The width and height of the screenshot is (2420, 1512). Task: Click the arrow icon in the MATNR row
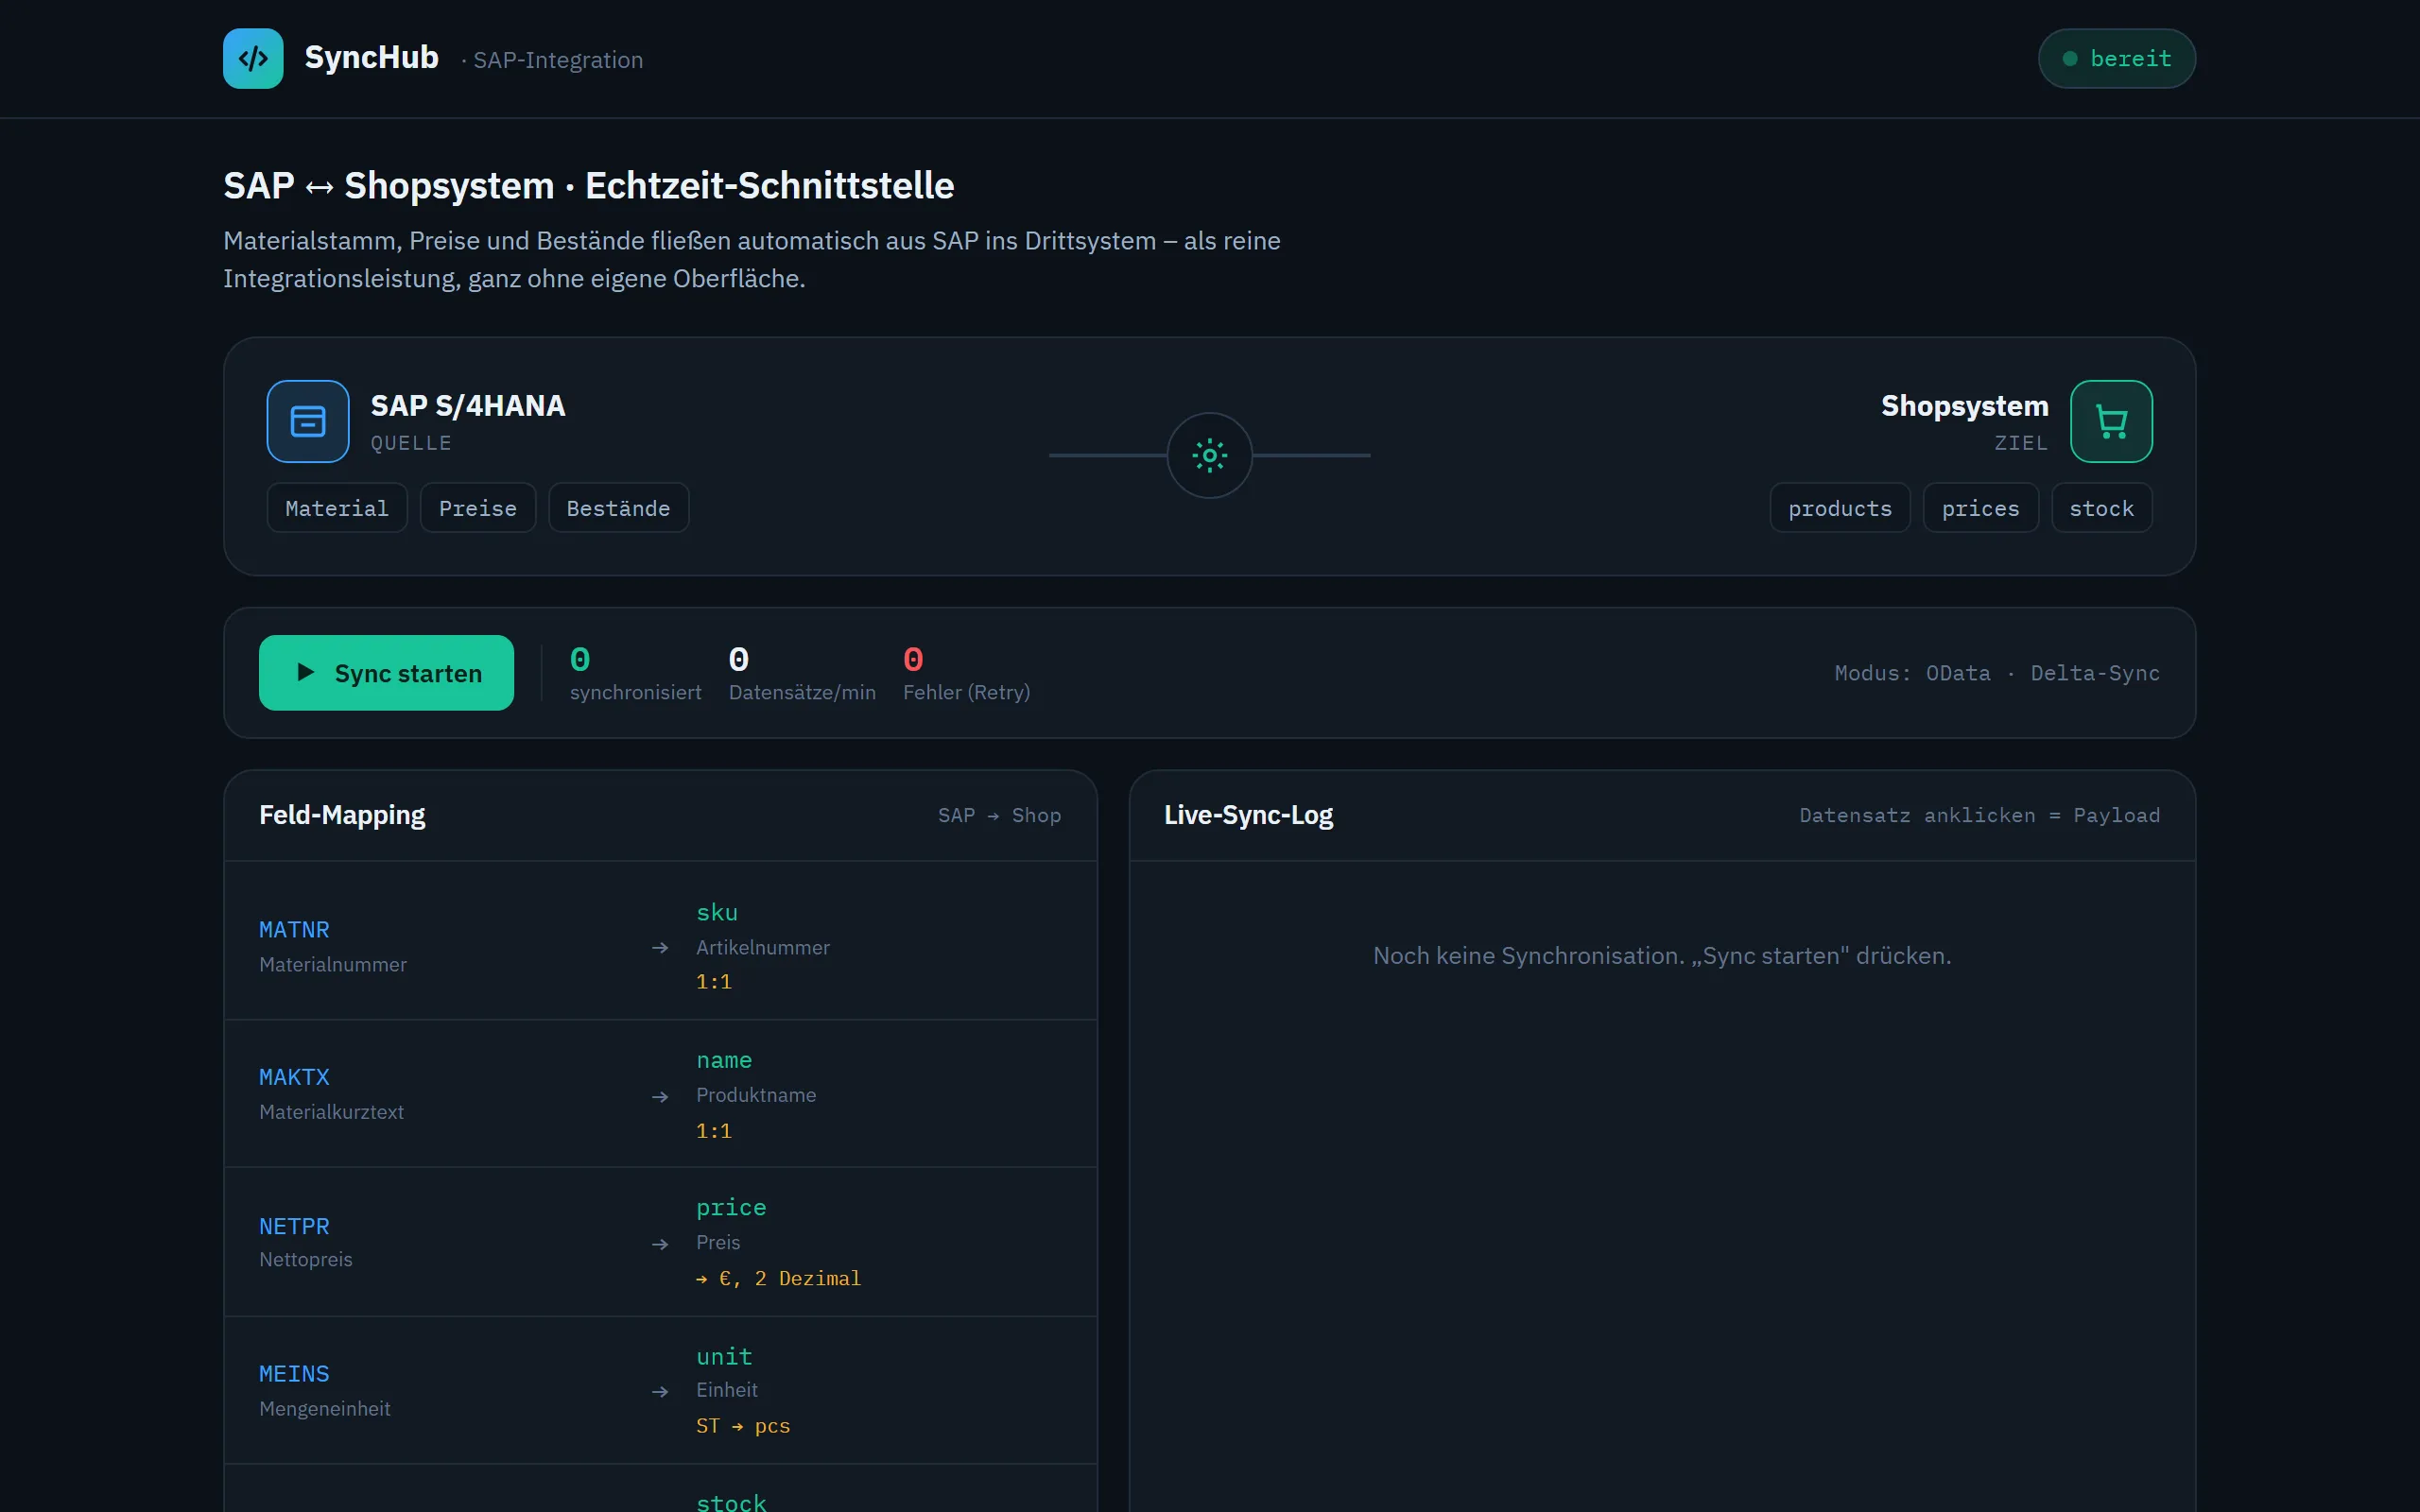tap(660, 948)
